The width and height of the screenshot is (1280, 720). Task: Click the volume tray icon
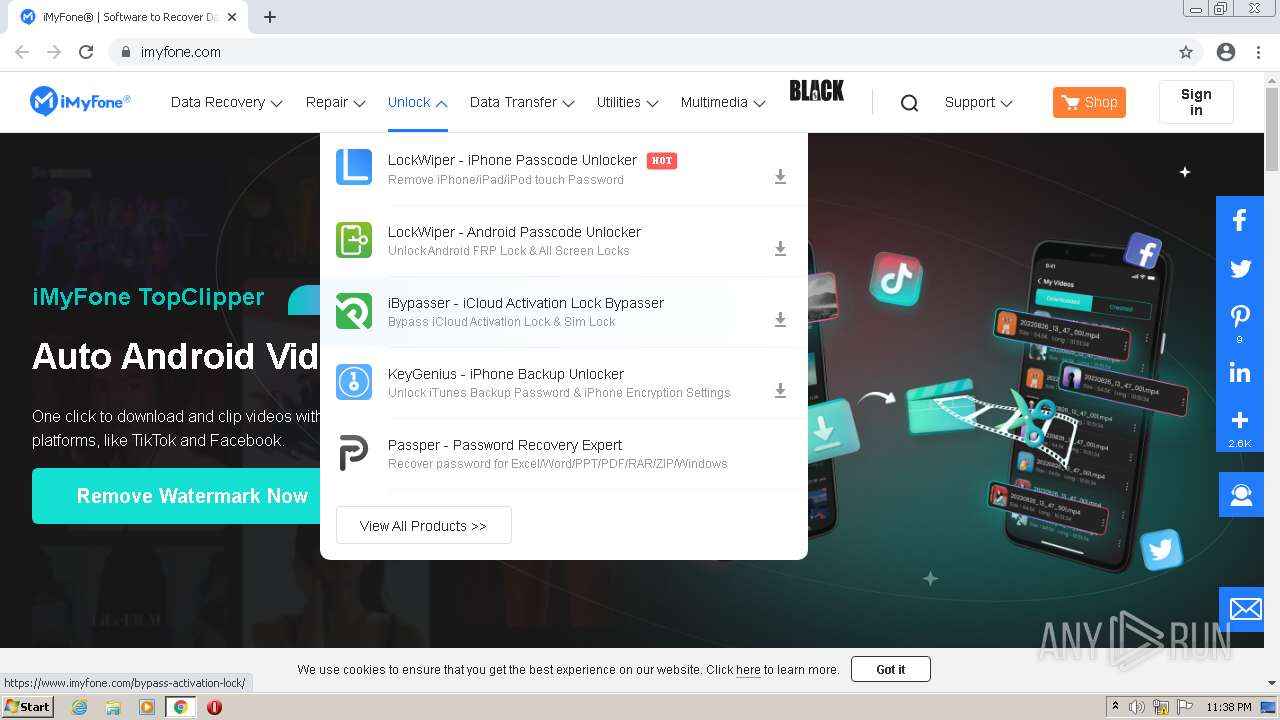[1137, 707]
